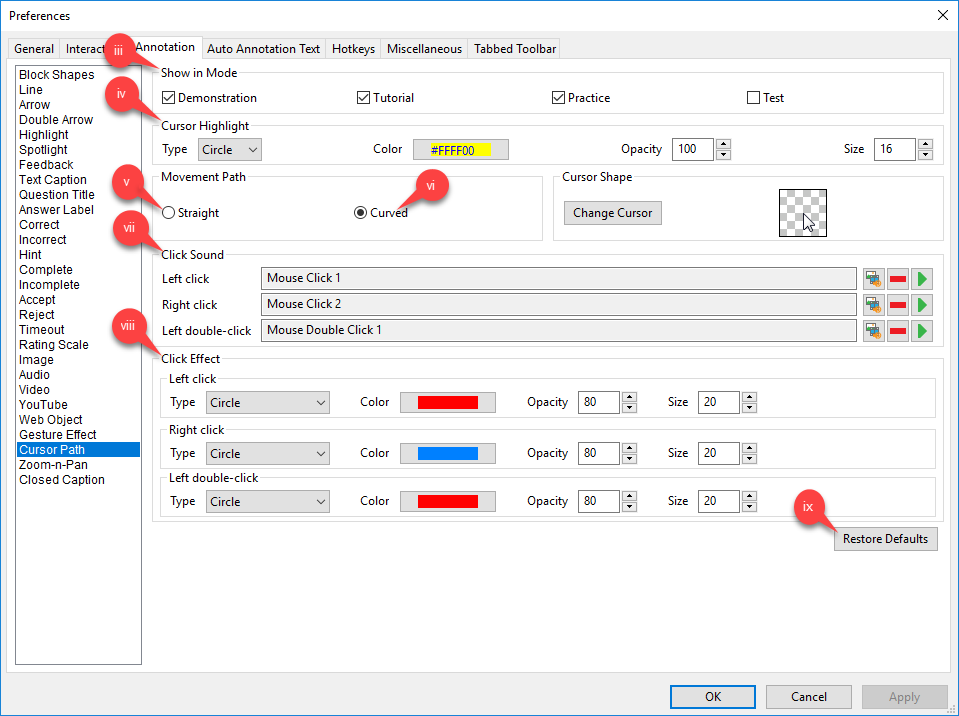This screenshot has height=716, width=959.
Task: Select Cursor Path in the list
Action: point(78,450)
